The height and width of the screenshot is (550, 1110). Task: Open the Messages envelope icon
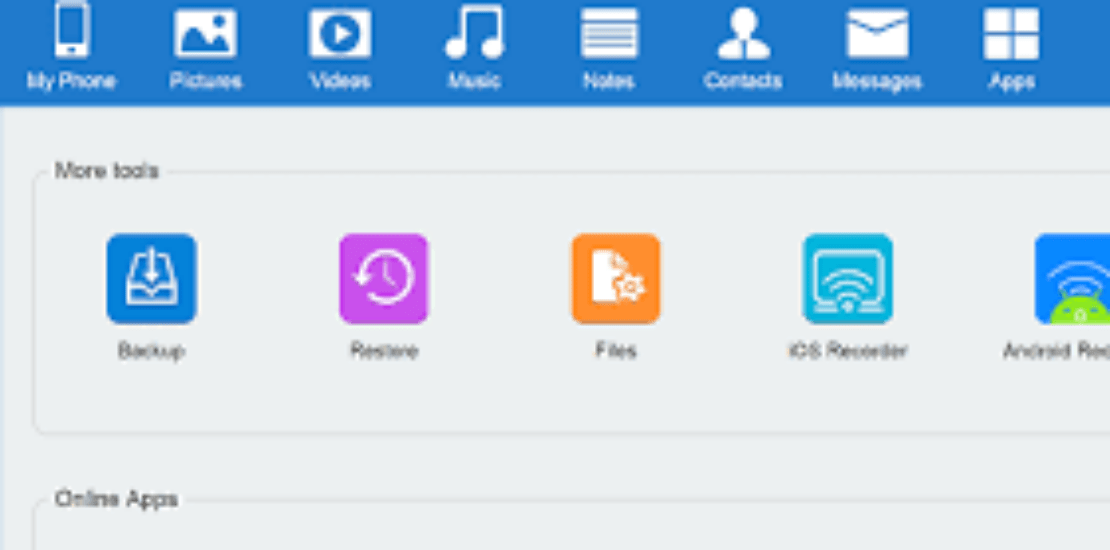tap(878, 33)
